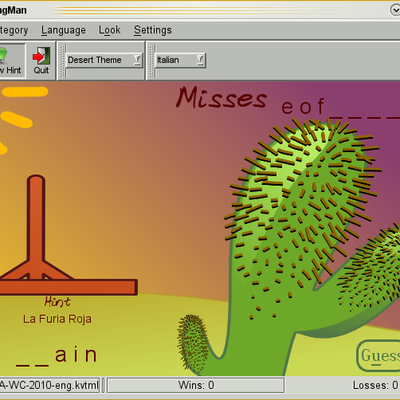Open the Settings menu
400x400 pixels.
point(153,30)
